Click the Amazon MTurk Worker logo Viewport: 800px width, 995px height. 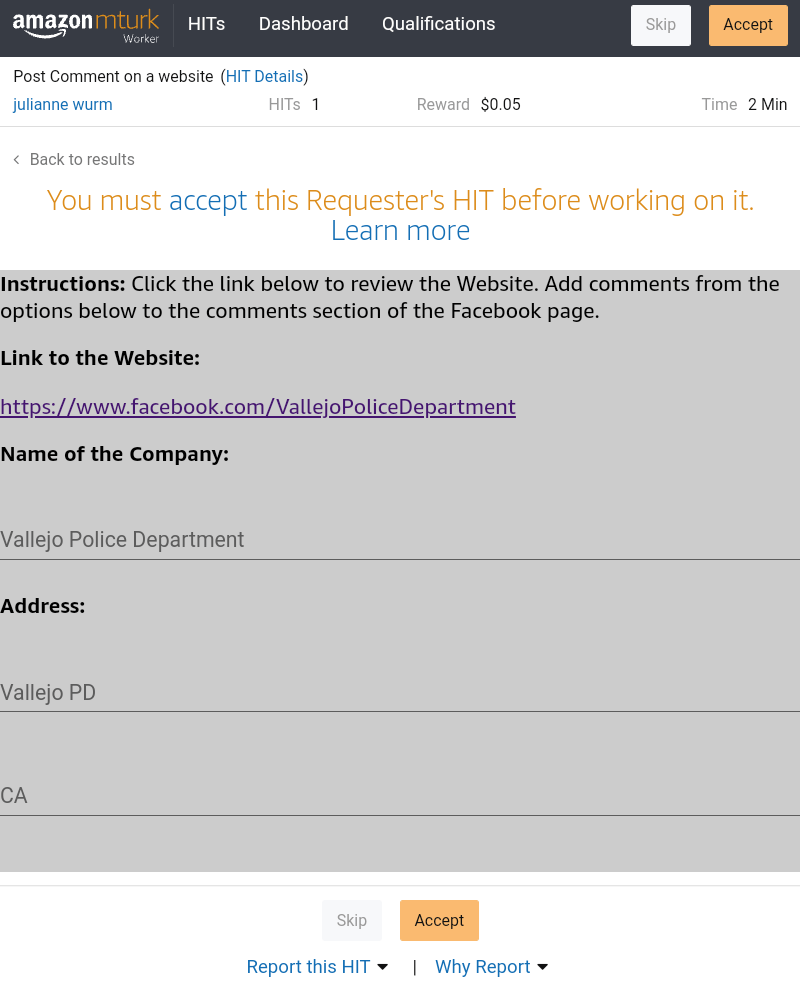[86, 26]
